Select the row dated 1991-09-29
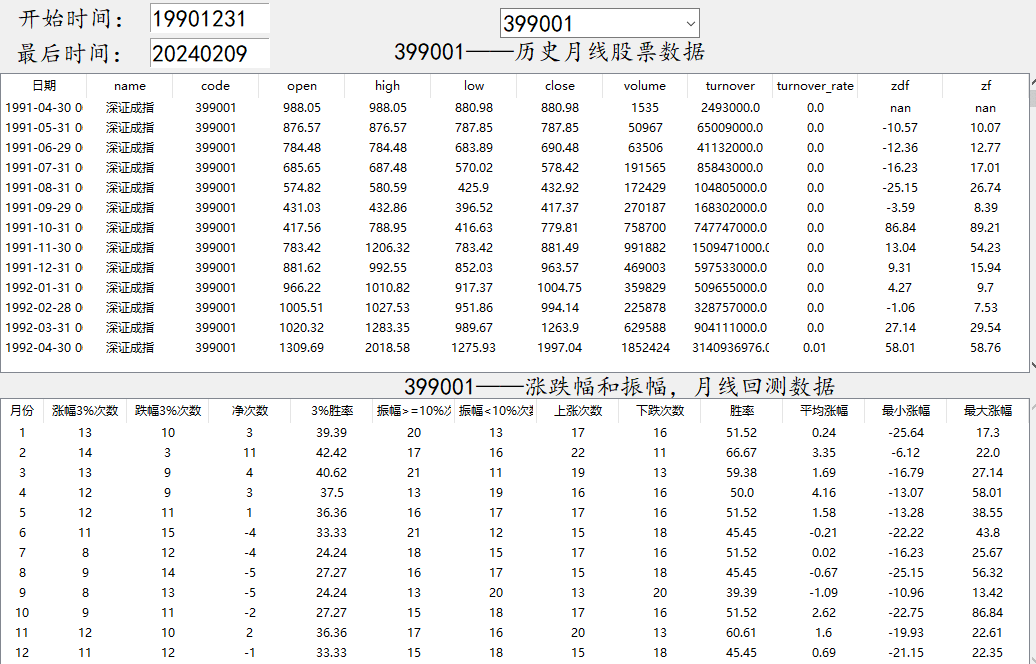This screenshot has width=1036, height=664. click(515, 207)
